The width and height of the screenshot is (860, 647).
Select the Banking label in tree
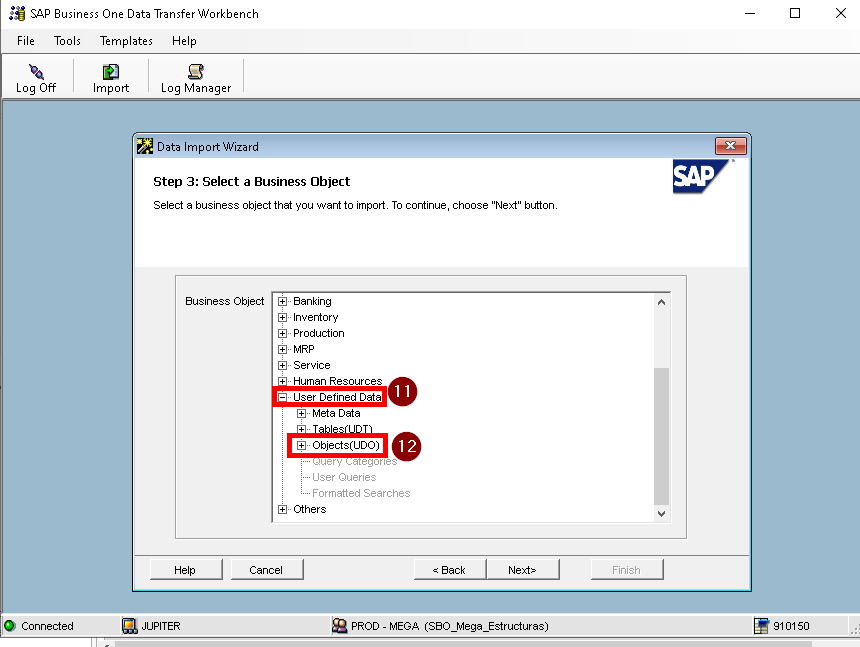point(312,301)
